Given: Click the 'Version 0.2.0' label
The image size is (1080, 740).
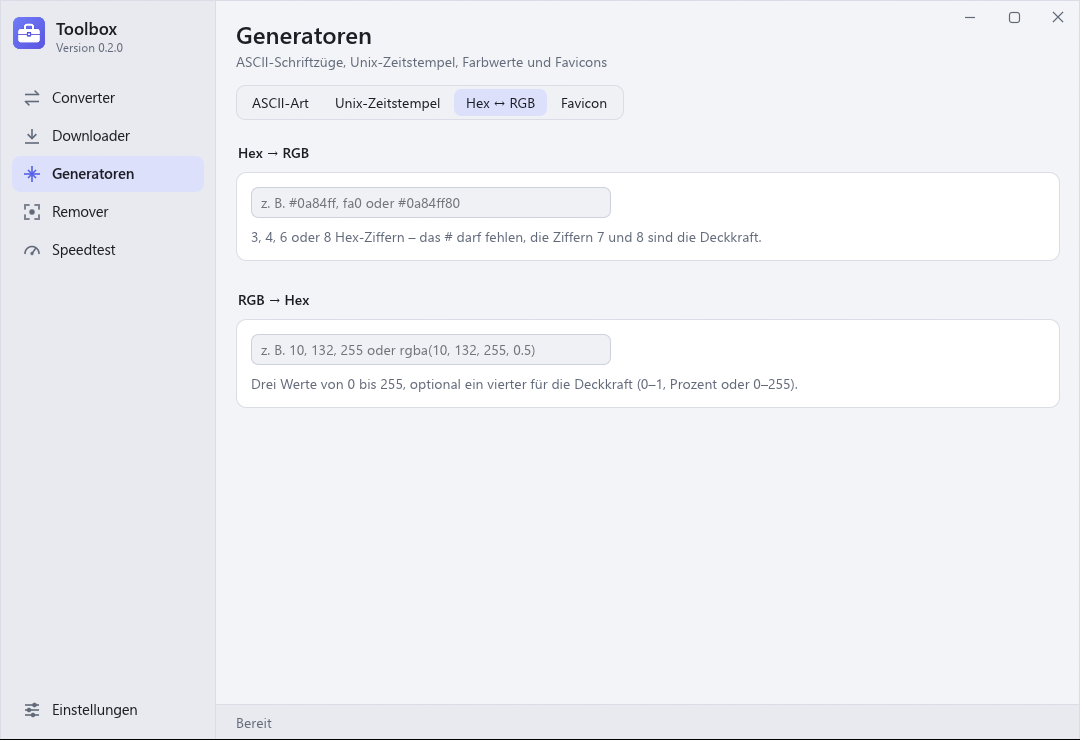Looking at the screenshot, I should click(90, 48).
